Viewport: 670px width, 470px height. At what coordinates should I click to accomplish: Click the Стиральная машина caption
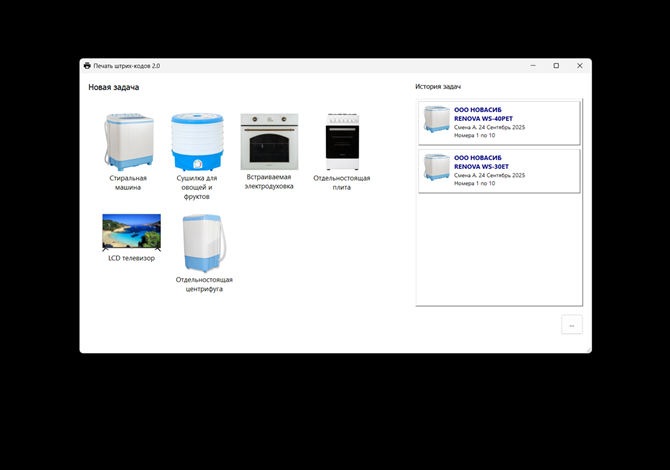pos(128,182)
